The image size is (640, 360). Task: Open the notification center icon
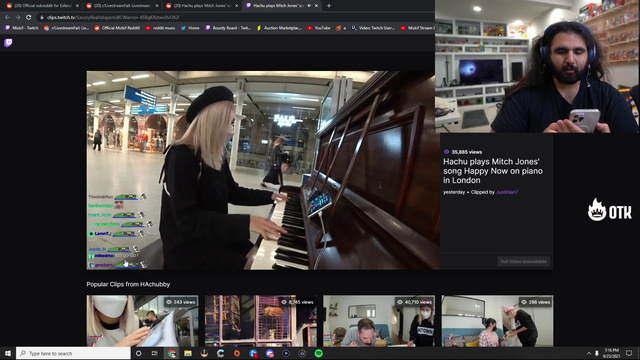click(629, 353)
